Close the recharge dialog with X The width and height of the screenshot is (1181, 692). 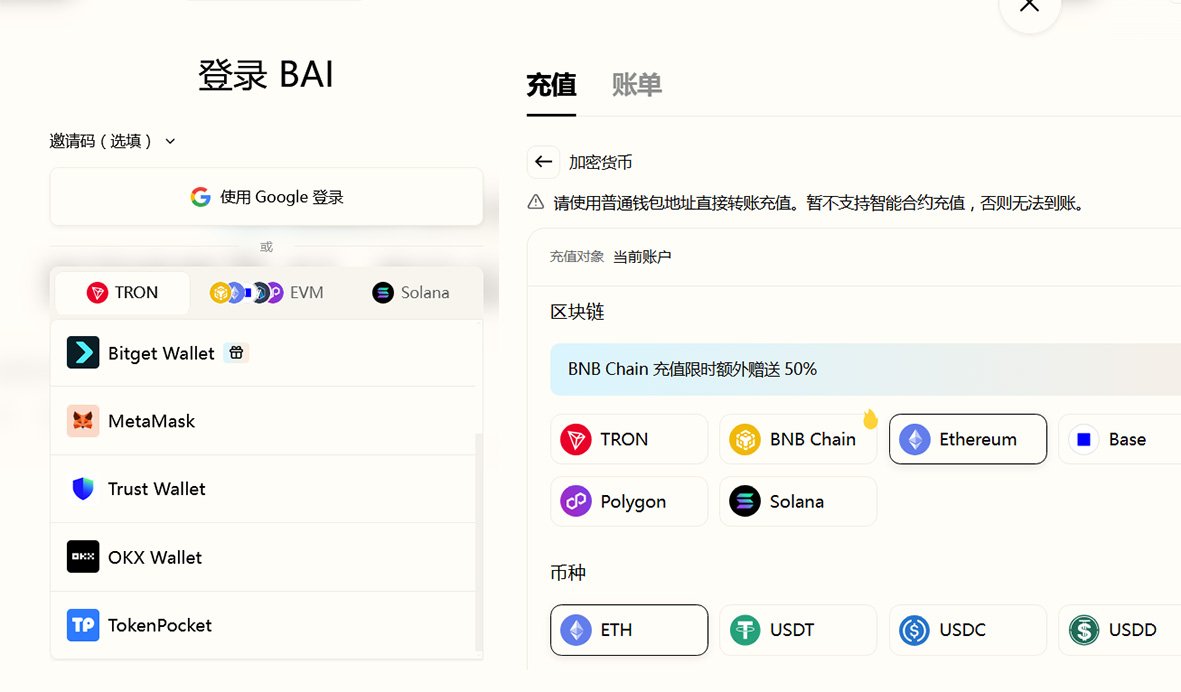coord(1030,6)
